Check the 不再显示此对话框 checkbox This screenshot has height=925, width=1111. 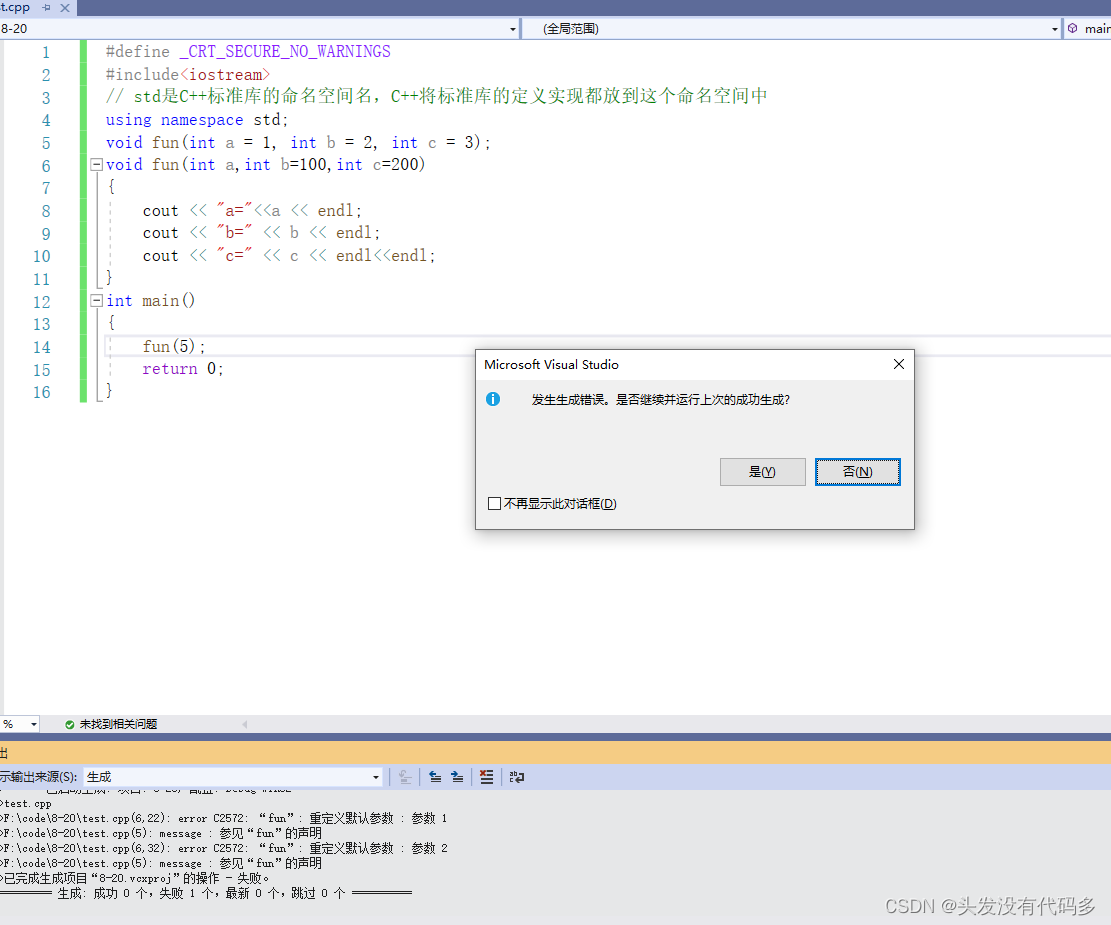[x=494, y=503]
